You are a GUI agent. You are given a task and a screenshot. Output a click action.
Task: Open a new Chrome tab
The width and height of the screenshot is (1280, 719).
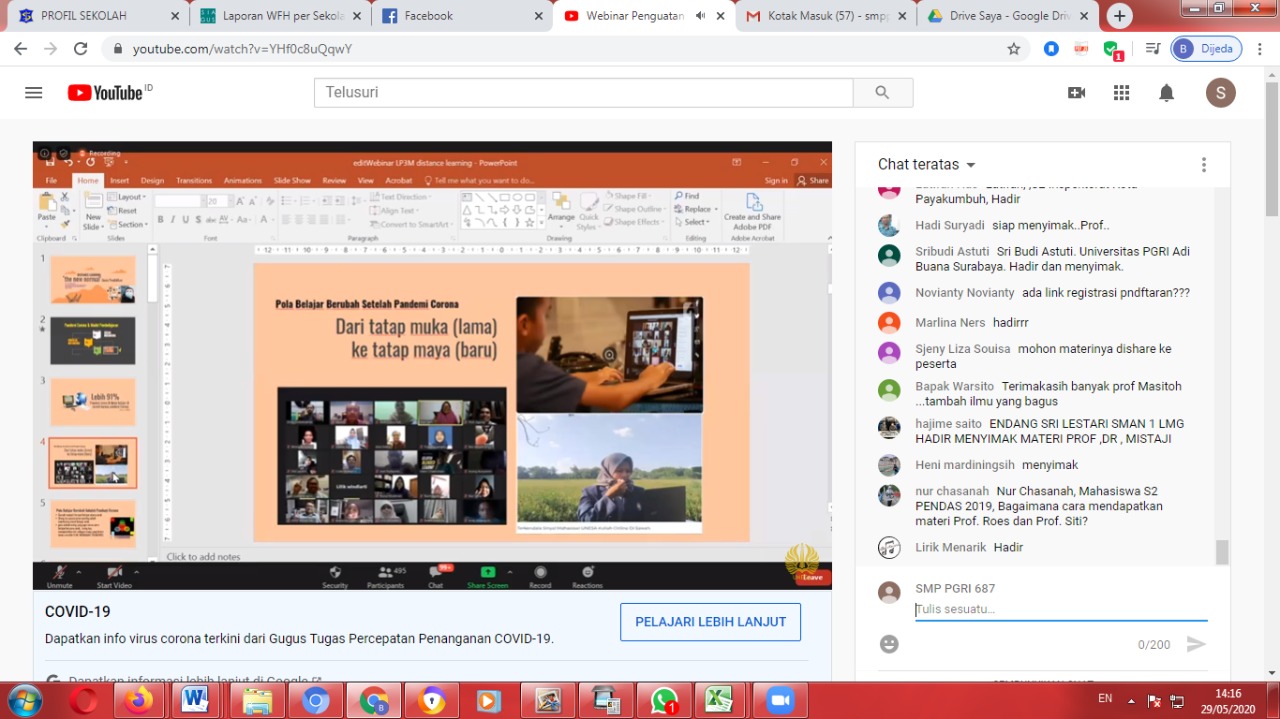pyautogui.click(x=1120, y=16)
